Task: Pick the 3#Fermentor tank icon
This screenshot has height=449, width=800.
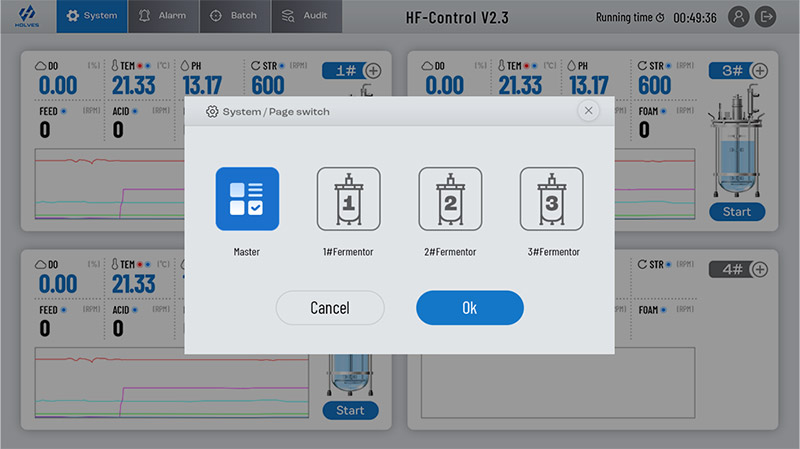Action: (x=551, y=199)
